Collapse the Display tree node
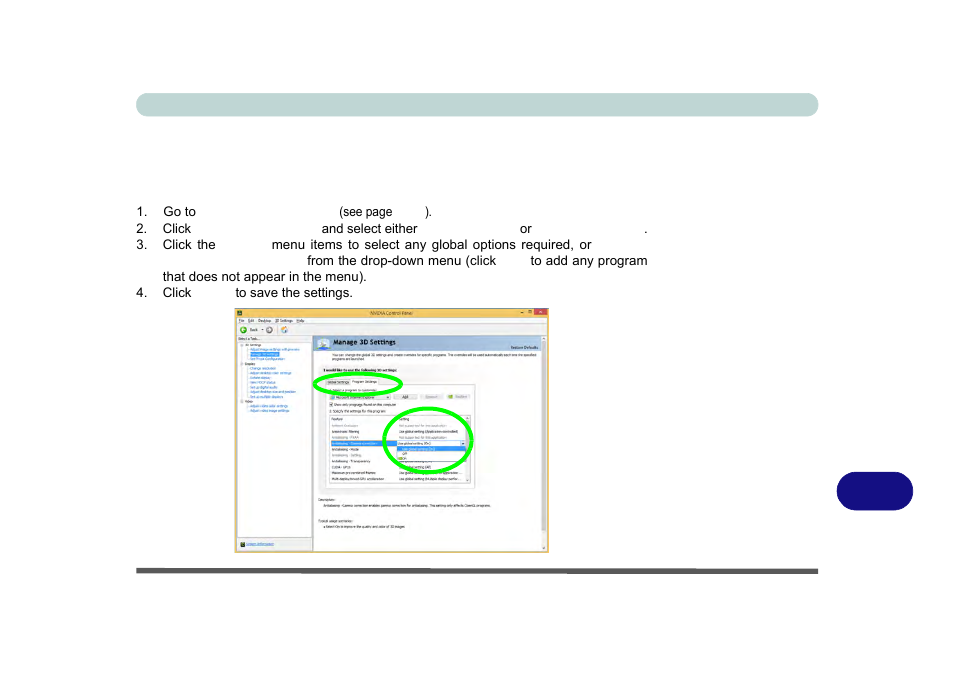Screen dimensions: 954x673 (242, 364)
